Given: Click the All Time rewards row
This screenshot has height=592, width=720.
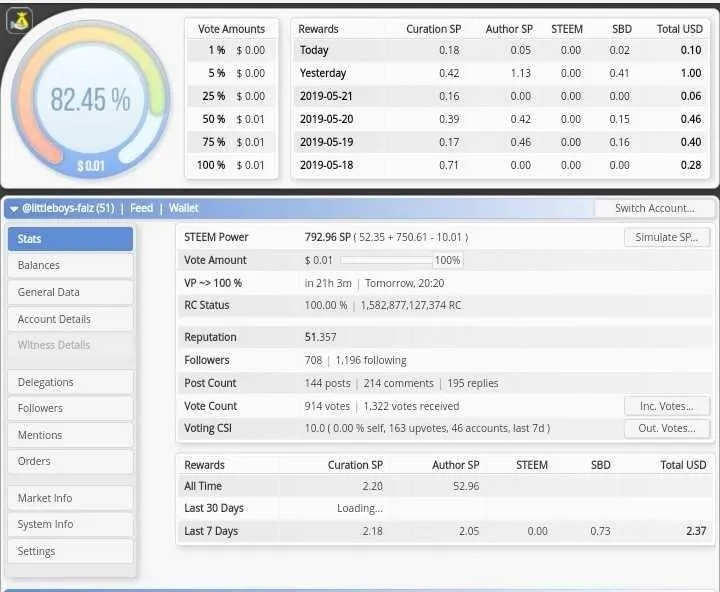Looking at the screenshot, I should point(445,486).
